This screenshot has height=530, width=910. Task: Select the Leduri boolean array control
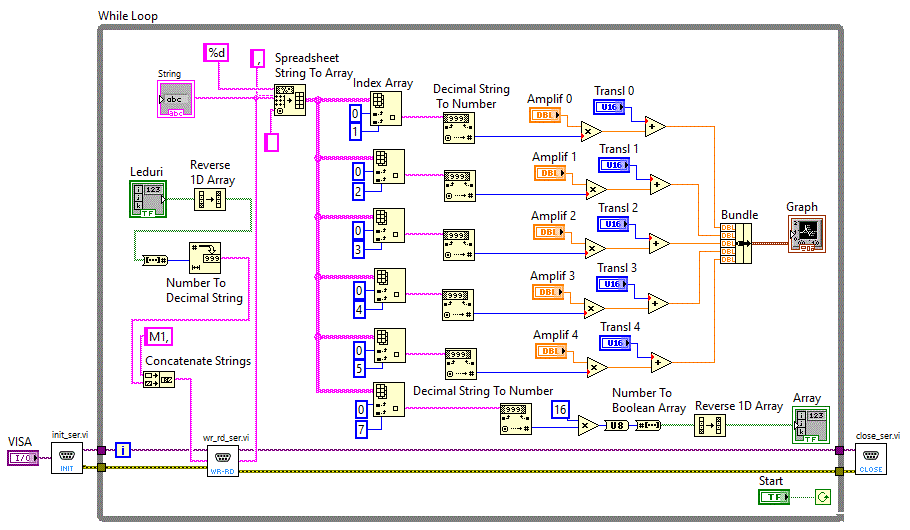(x=148, y=200)
